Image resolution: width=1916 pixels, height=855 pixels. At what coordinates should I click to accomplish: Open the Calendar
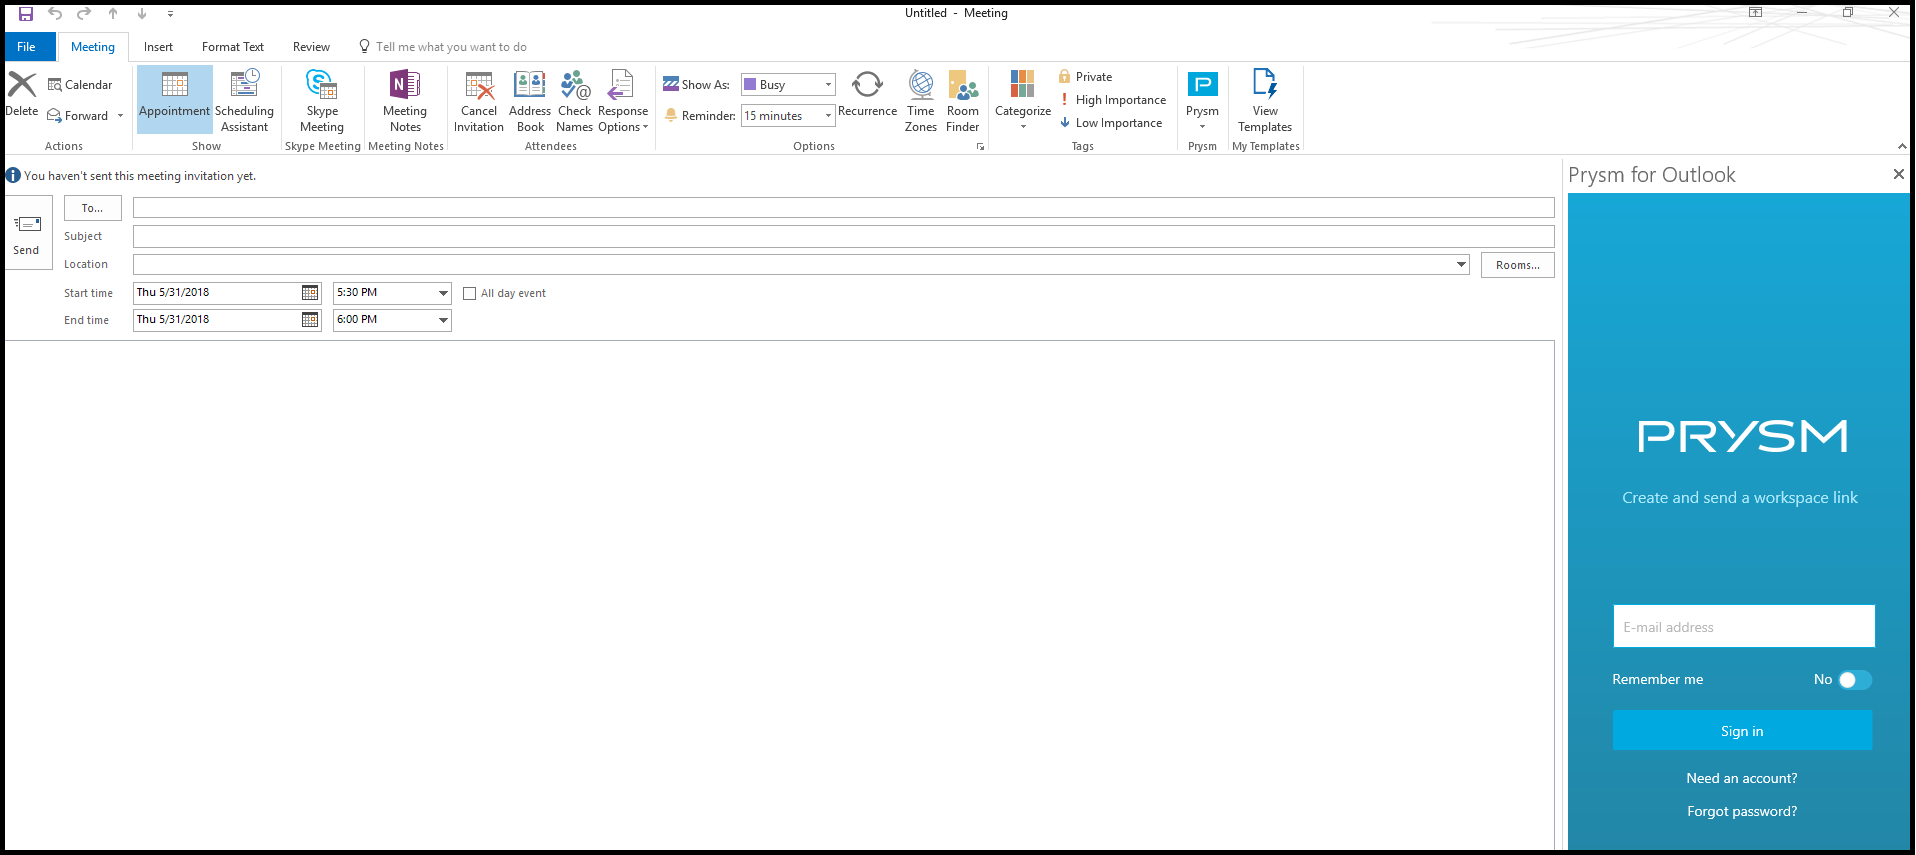pos(80,85)
